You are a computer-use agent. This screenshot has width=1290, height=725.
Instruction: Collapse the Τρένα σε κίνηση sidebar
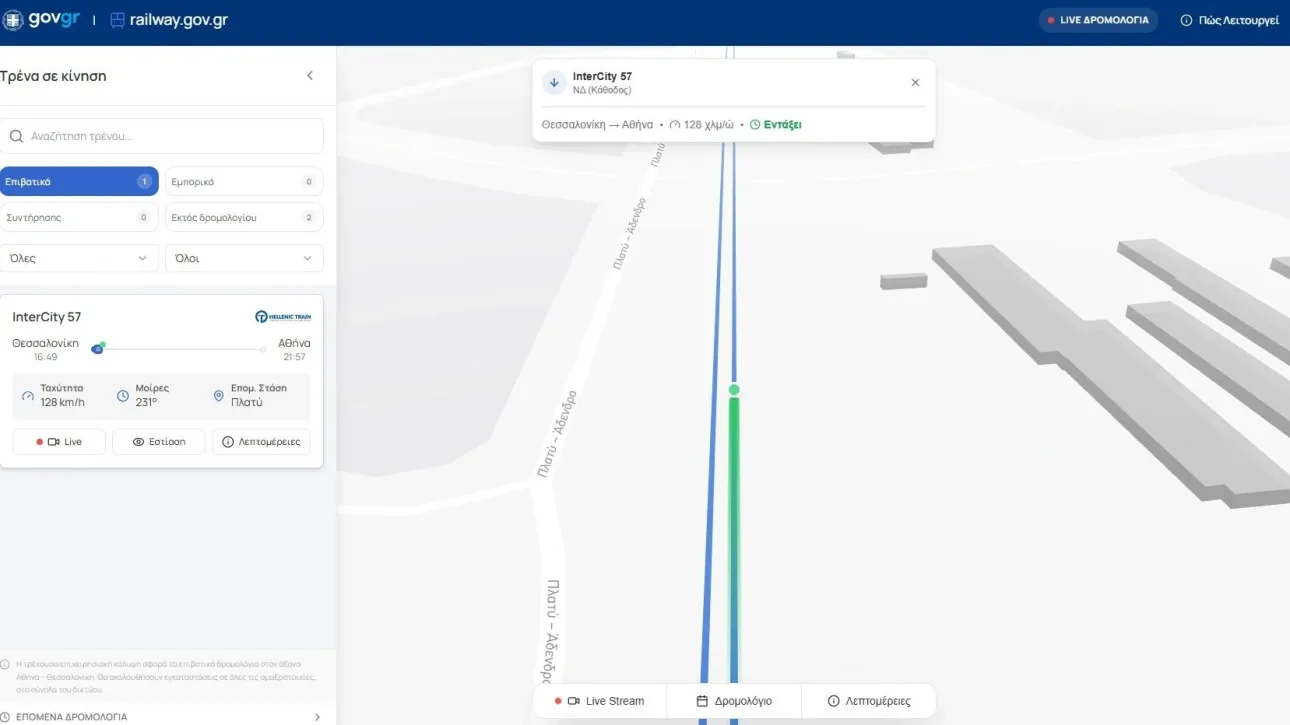click(x=310, y=76)
